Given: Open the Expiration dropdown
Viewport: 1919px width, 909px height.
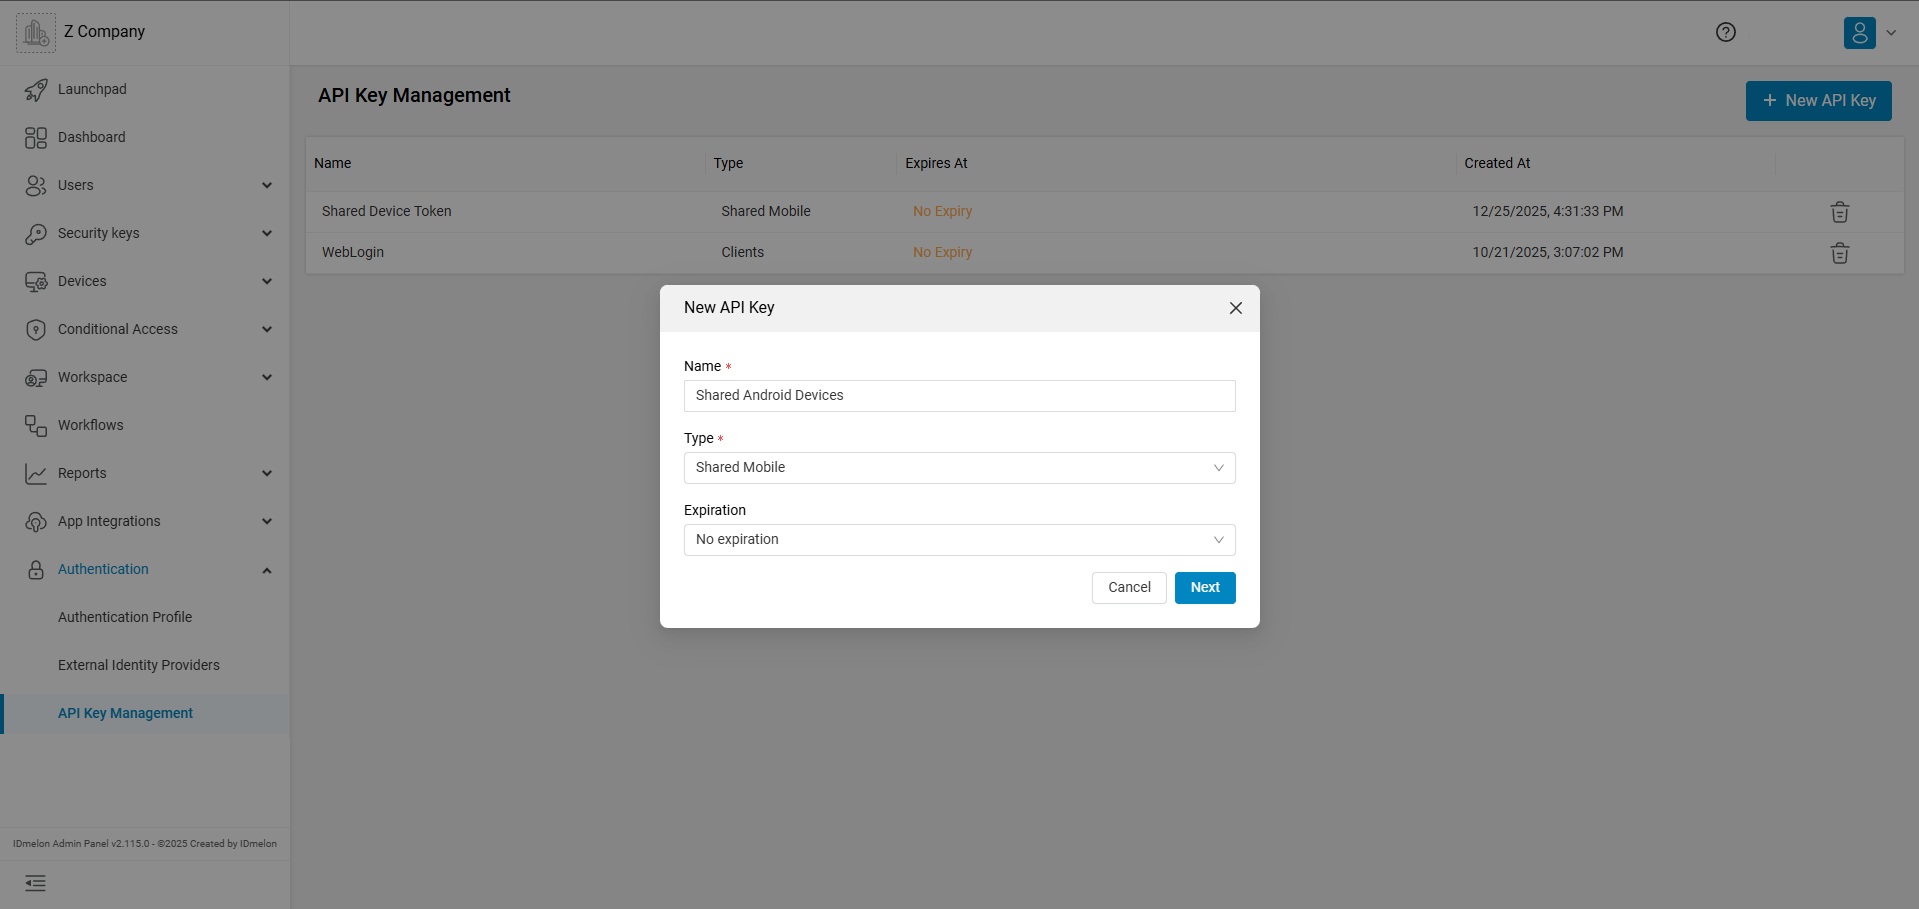Looking at the screenshot, I should point(959,540).
